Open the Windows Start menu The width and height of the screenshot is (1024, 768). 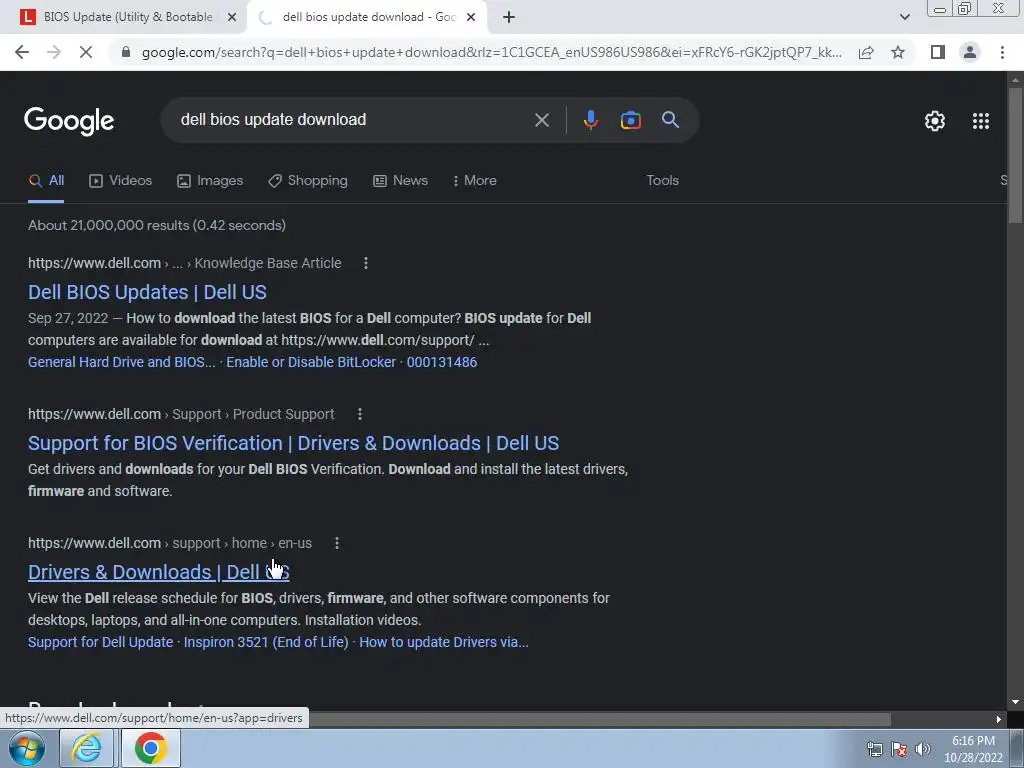click(27, 748)
